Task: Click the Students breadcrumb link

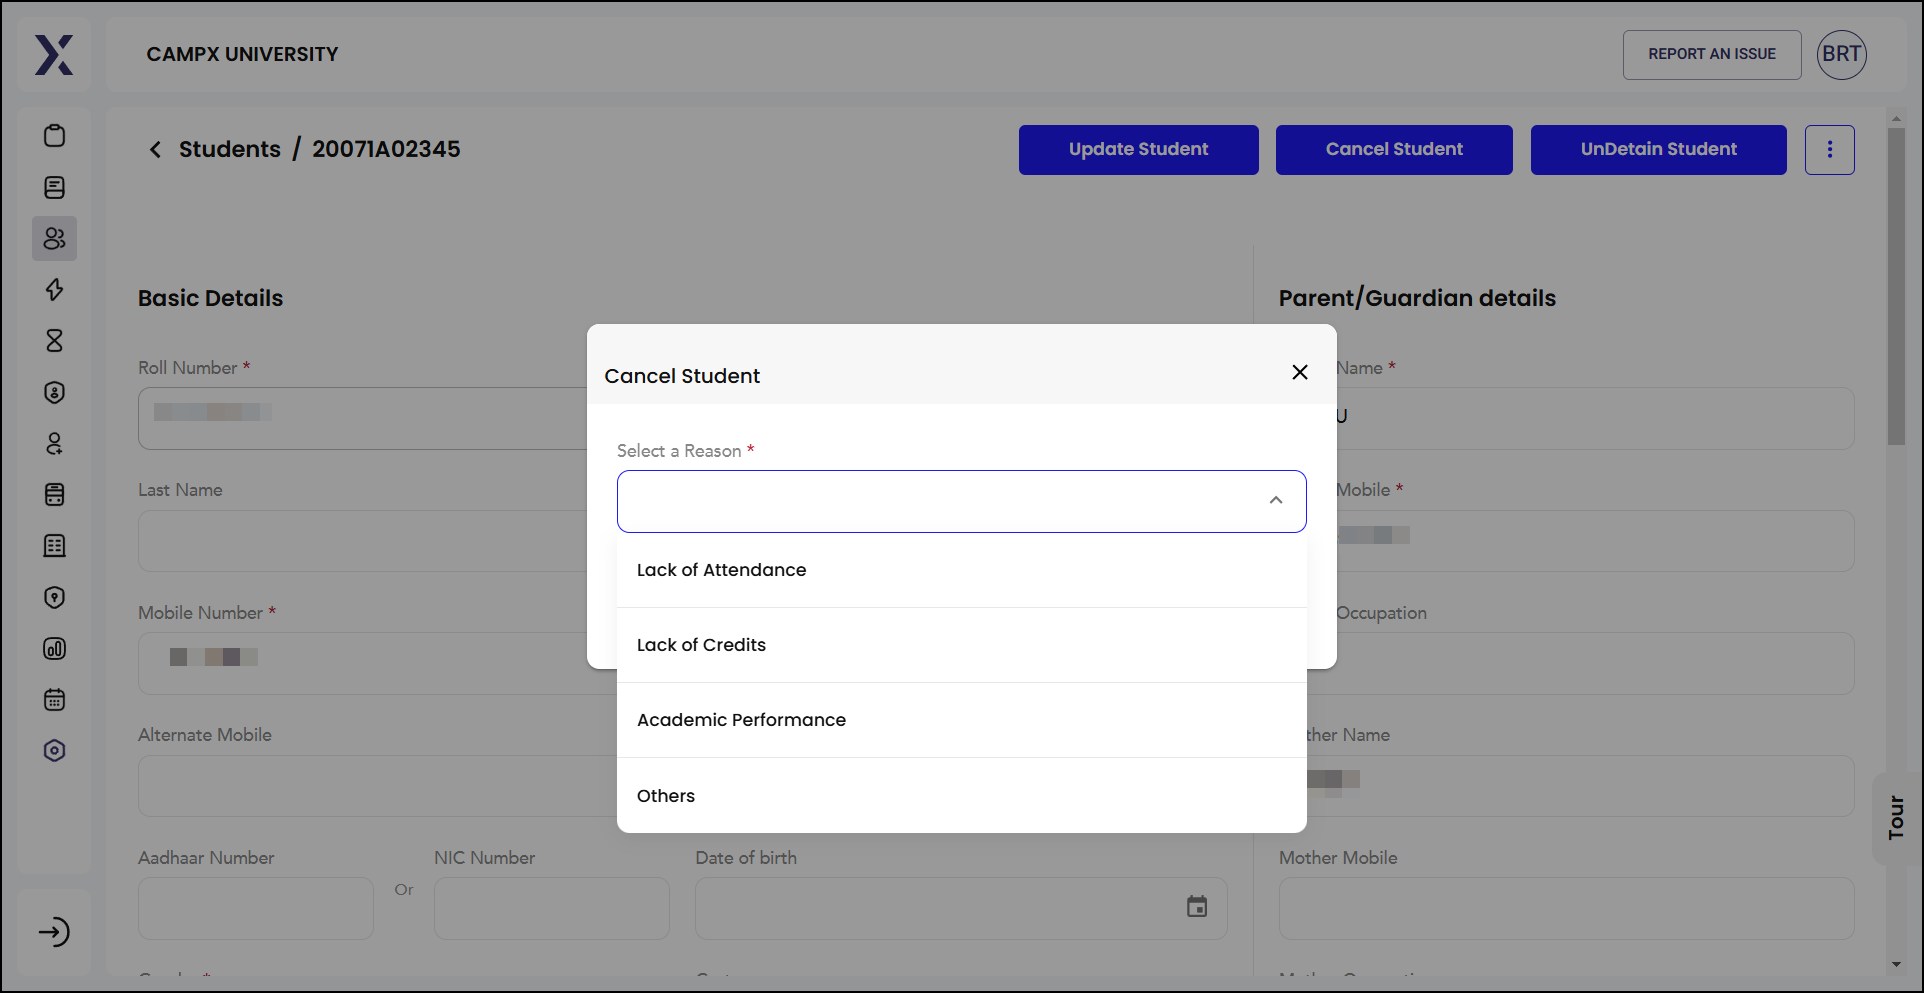Action: coord(230,149)
